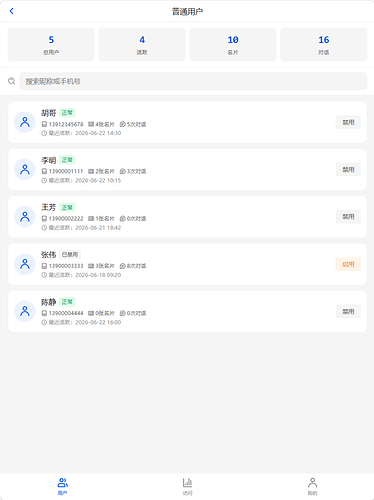374x500 pixels.
Task: Focus the nickname or phone search field
Action: tap(193, 81)
